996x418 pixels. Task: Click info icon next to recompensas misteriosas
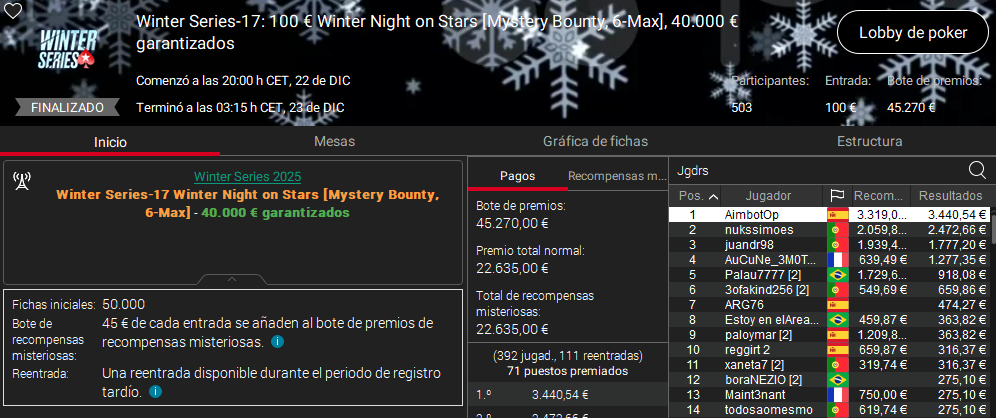[277, 342]
